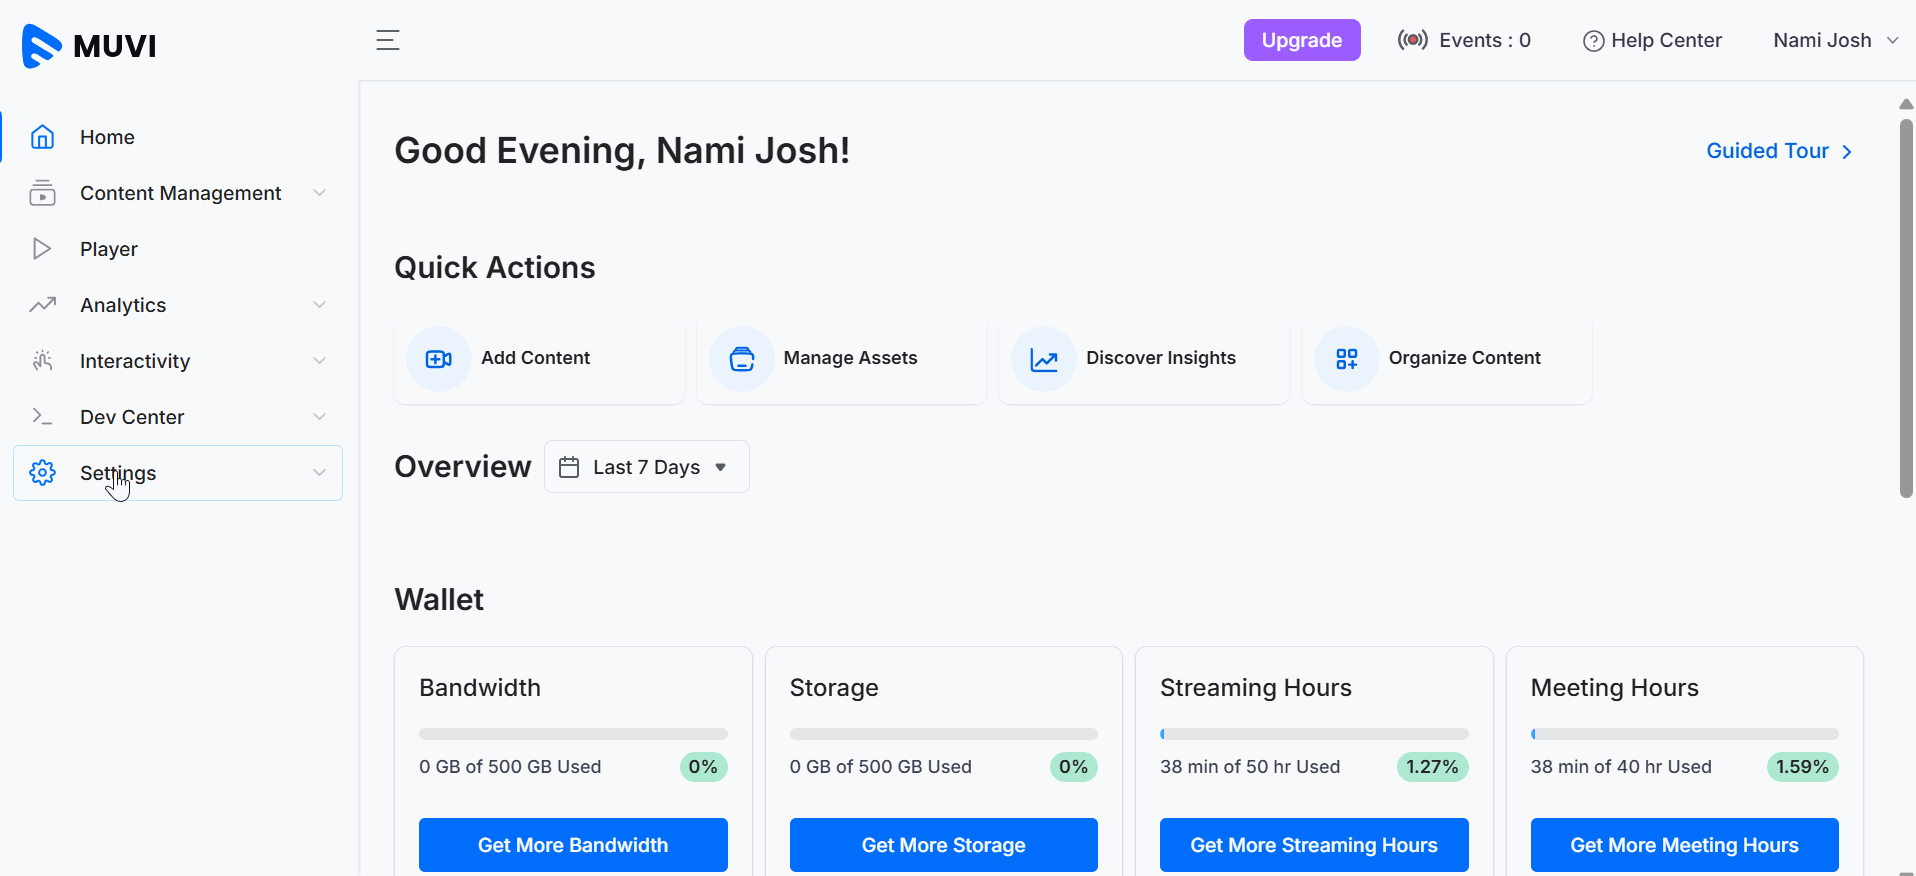Open the Nami Josh account dropdown

coord(1835,40)
